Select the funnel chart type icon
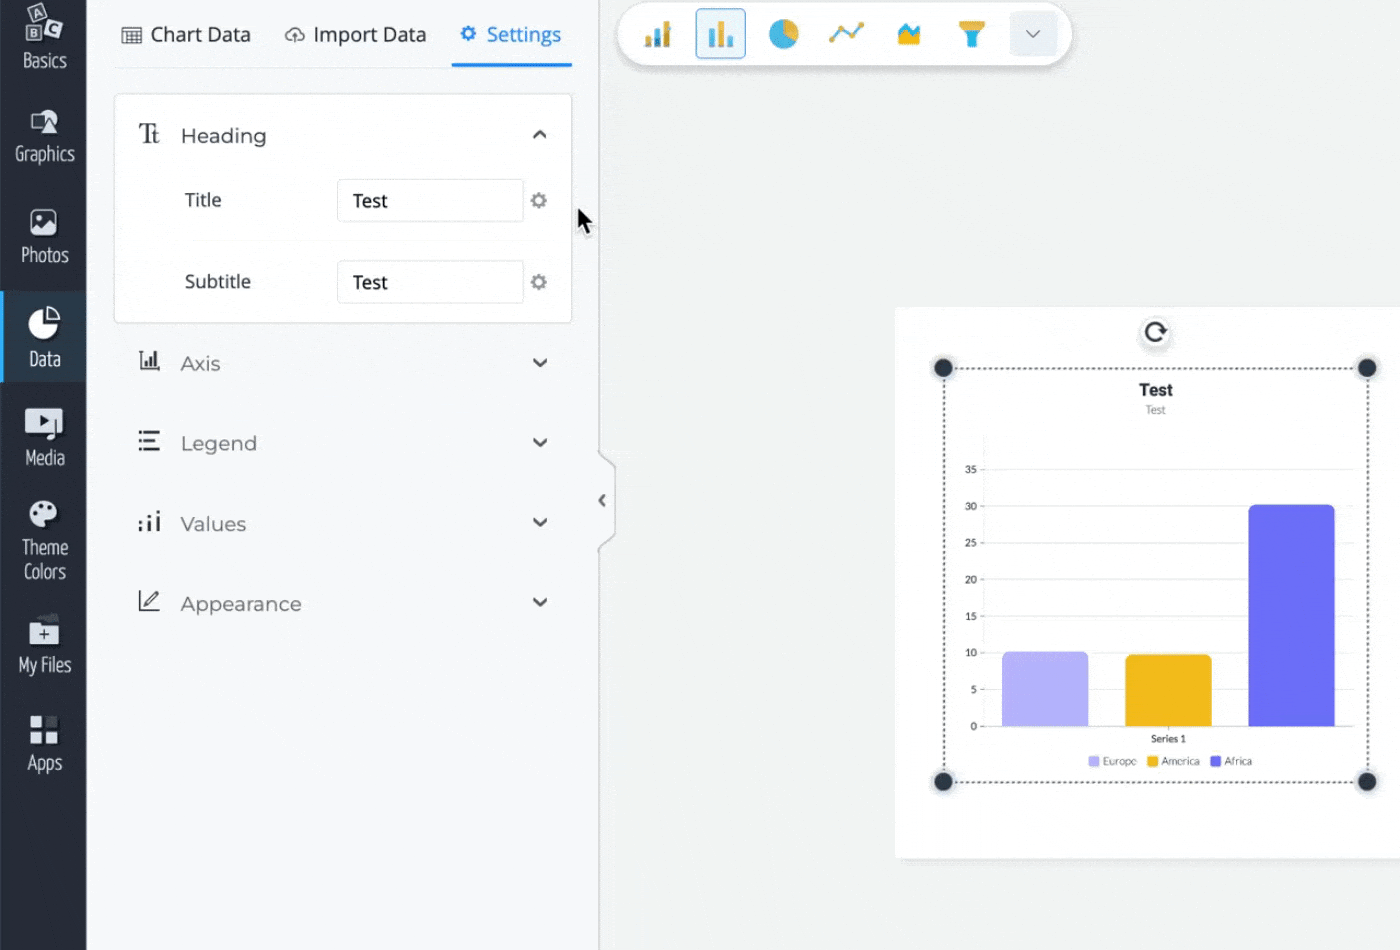 [x=971, y=35]
